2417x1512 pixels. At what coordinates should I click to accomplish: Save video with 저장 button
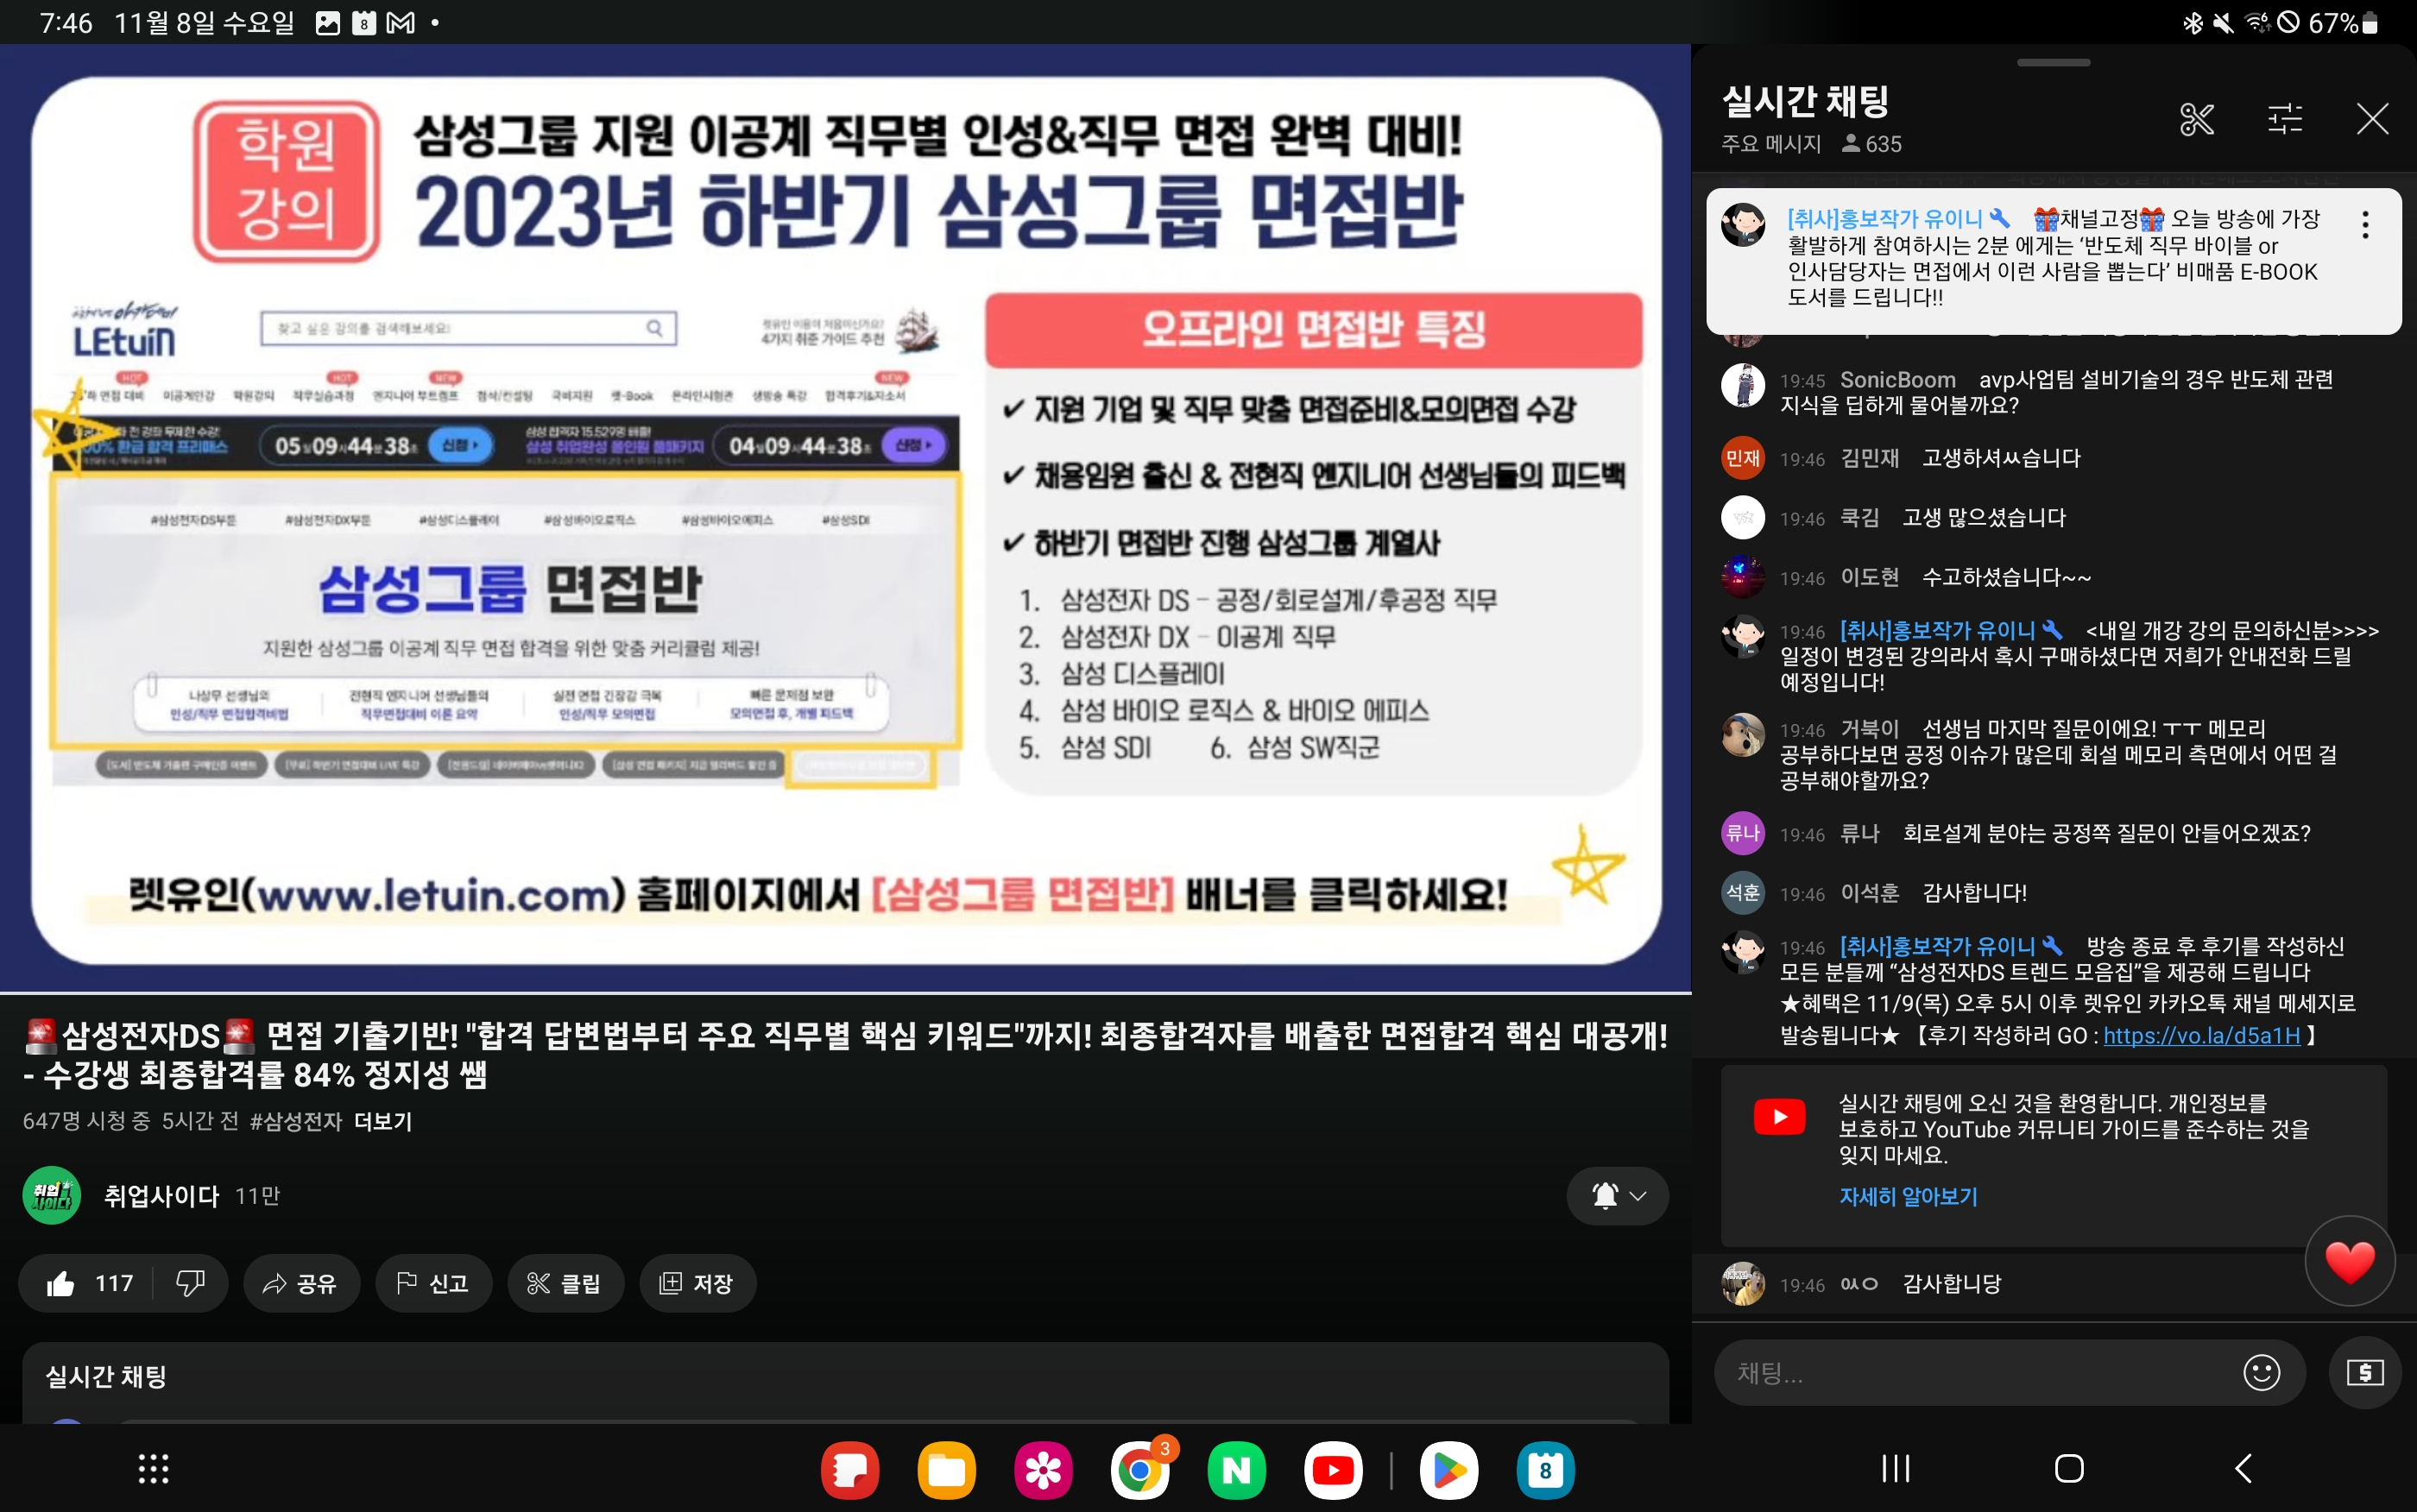[697, 1283]
